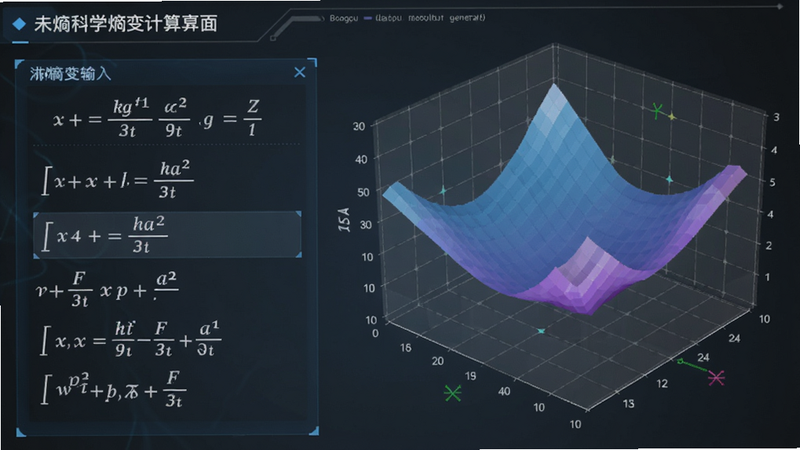Select the pink X marker near axis label 12
800x450 pixels.
click(x=716, y=378)
